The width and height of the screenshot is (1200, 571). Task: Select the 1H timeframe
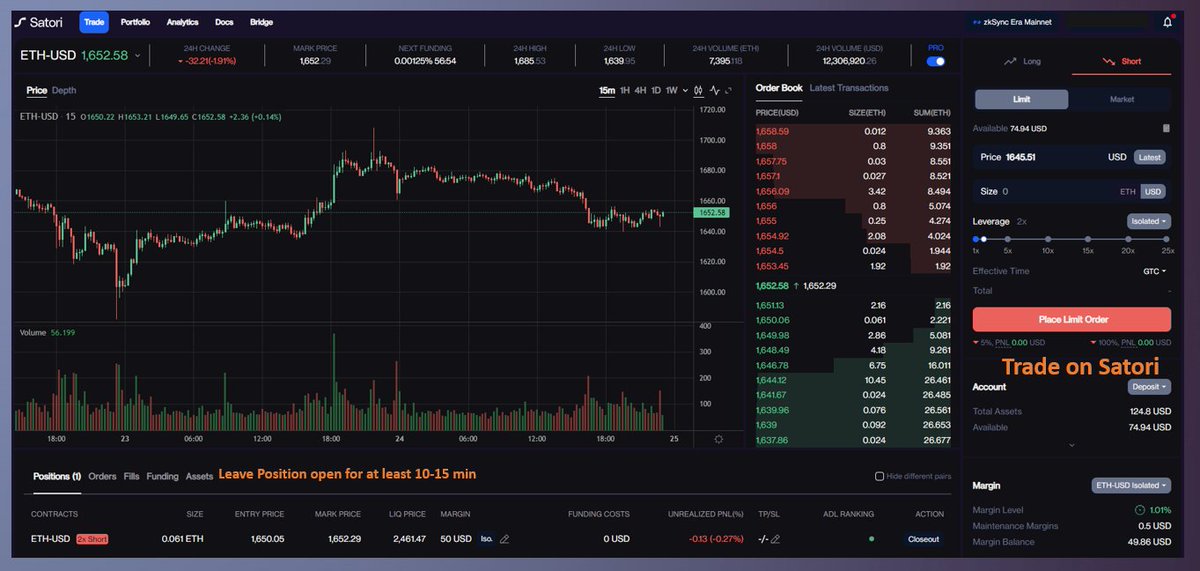625,91
